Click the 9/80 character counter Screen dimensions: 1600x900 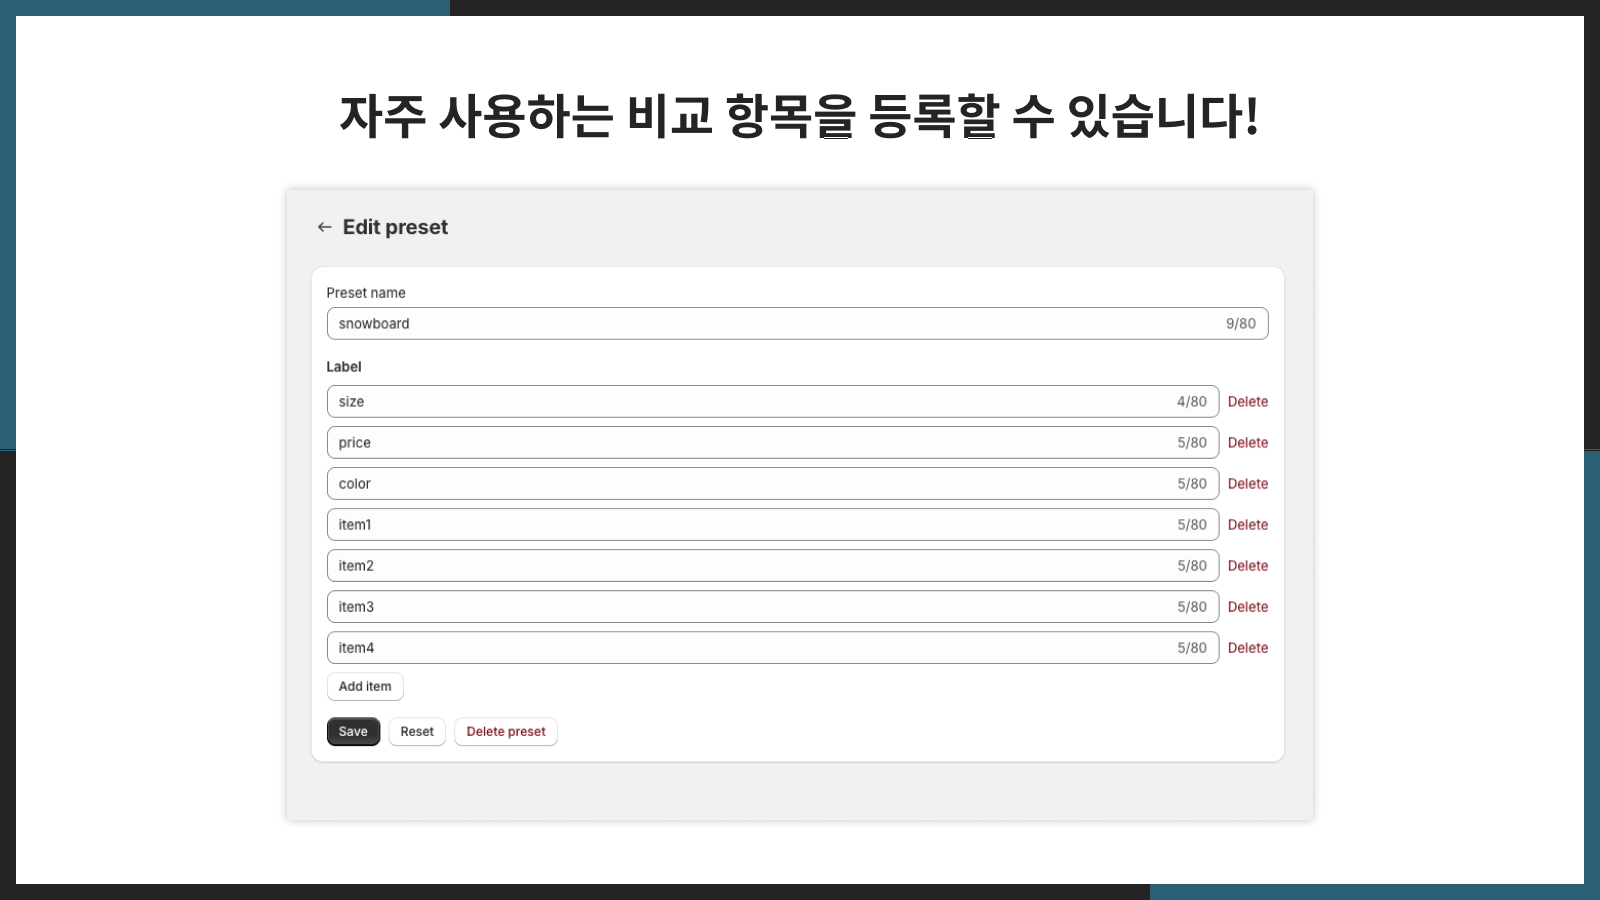(1241, 324)
